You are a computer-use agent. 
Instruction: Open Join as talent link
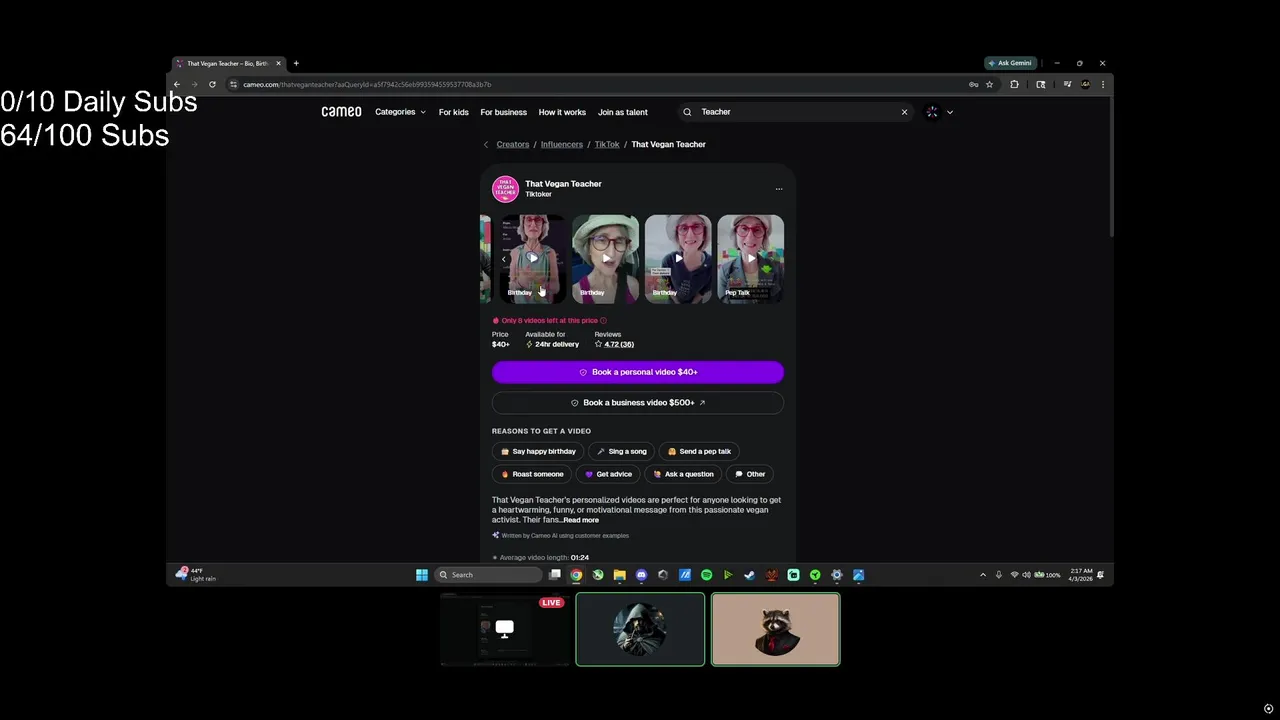point(623,112)
